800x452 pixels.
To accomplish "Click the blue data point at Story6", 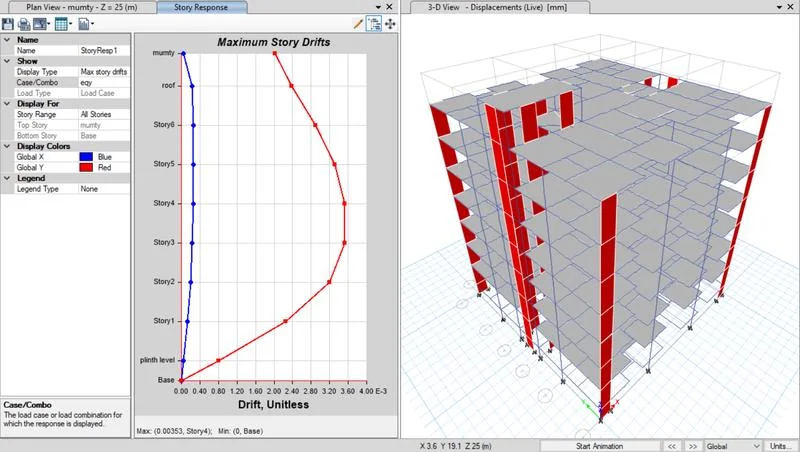I will (193, 125).
